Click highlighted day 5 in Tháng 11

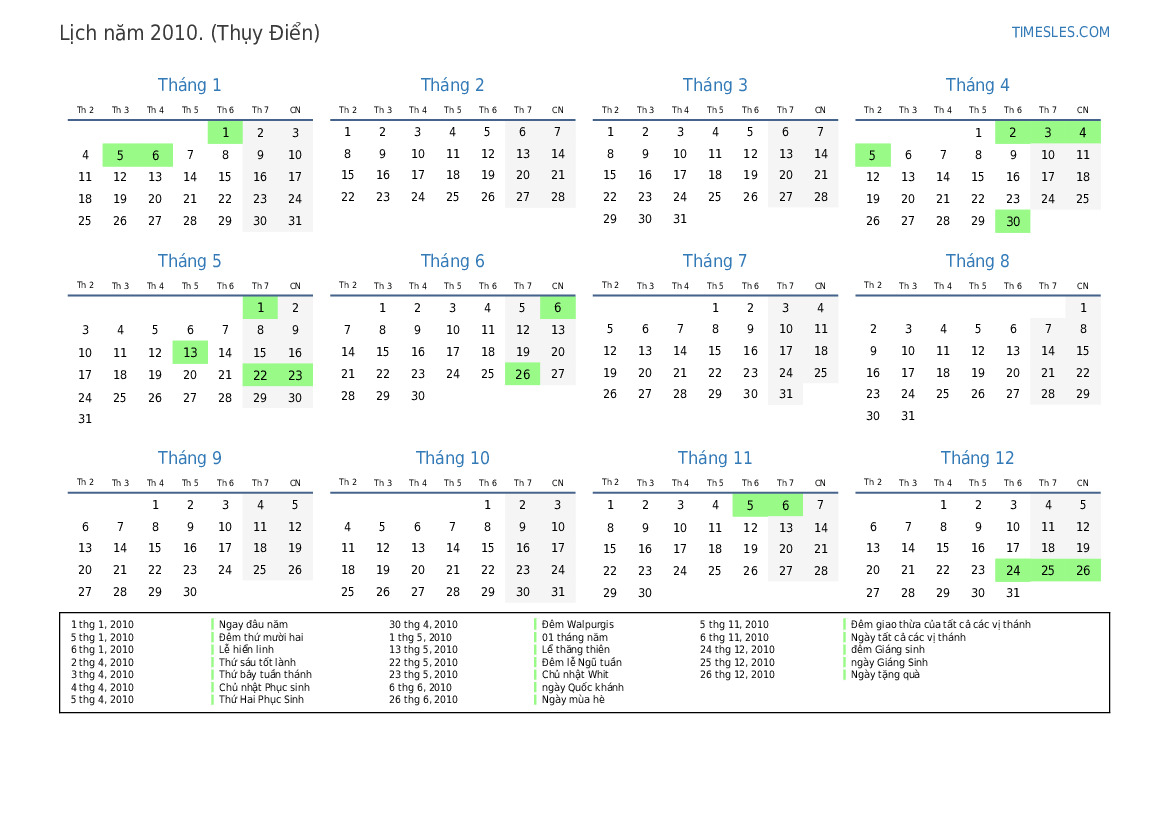[750, 505]
